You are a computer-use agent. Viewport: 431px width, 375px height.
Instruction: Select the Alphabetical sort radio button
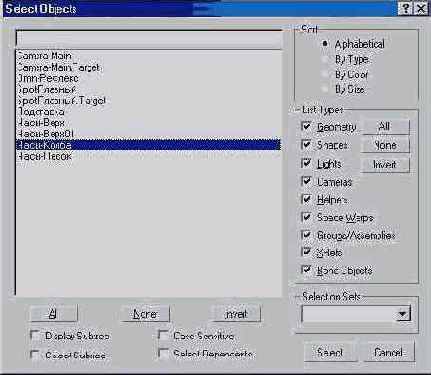325,44
